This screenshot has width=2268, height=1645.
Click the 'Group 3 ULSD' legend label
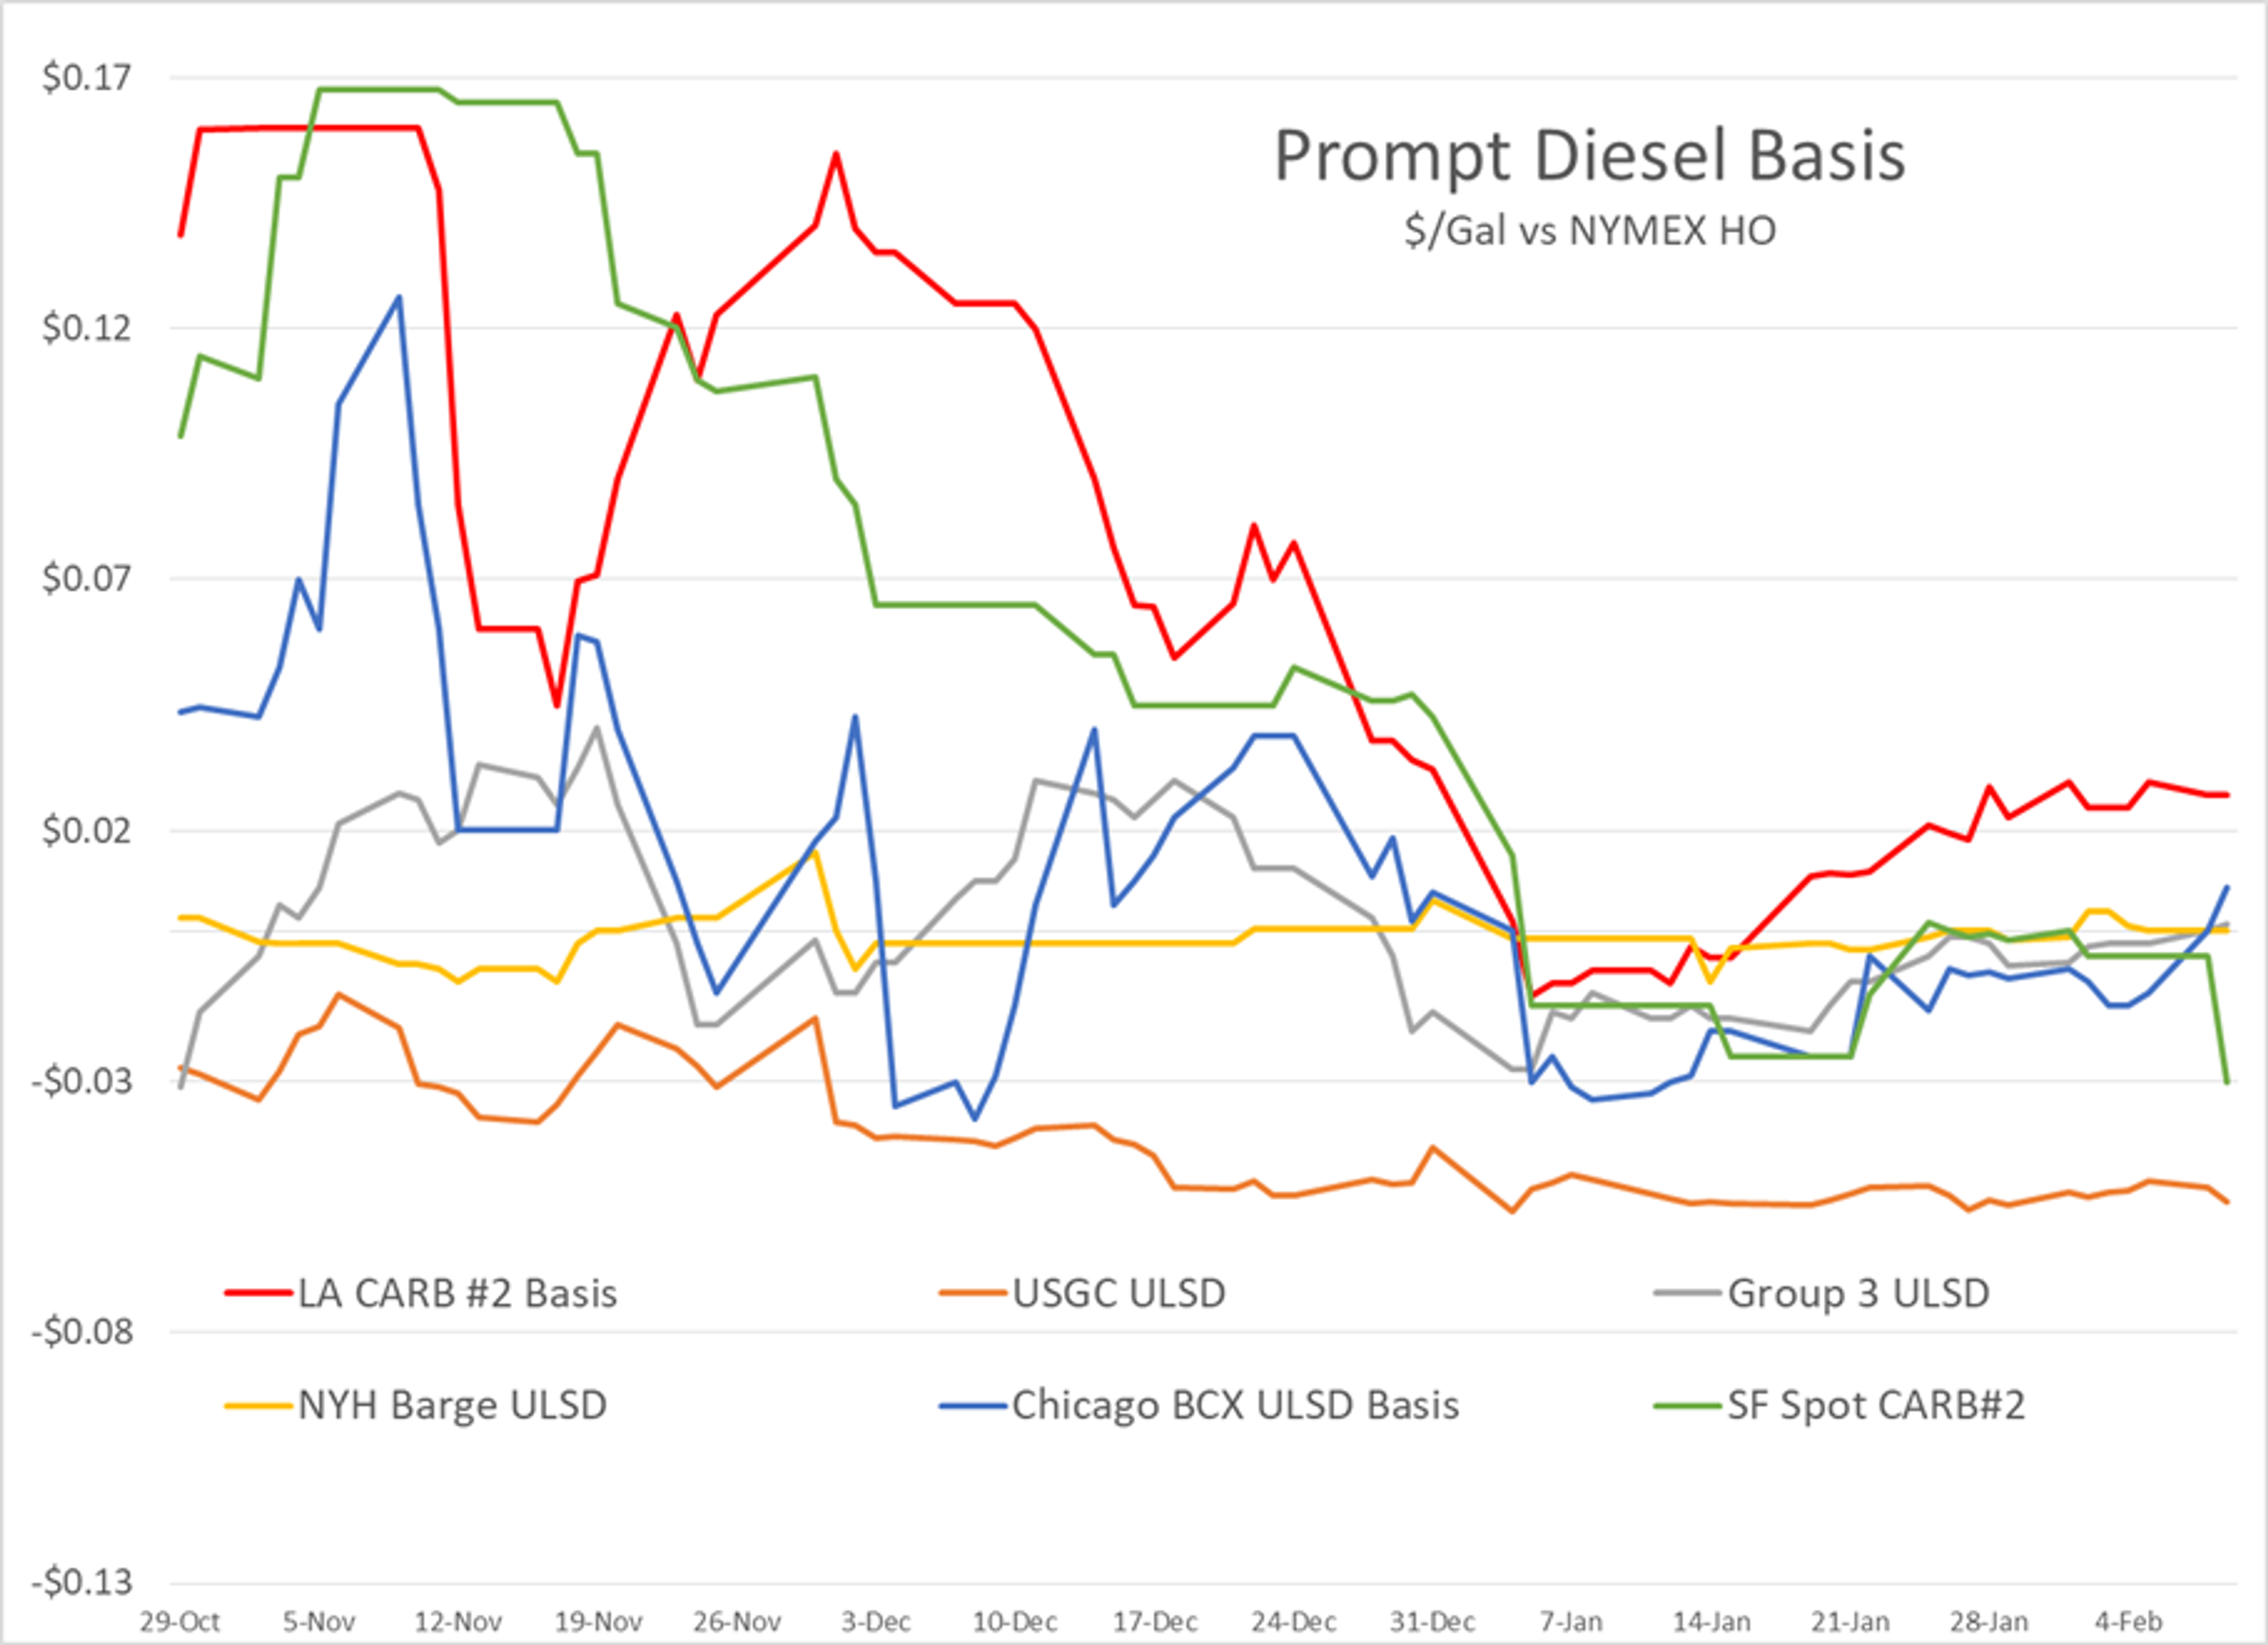pyautogui.click(x=1859, y=1293)
